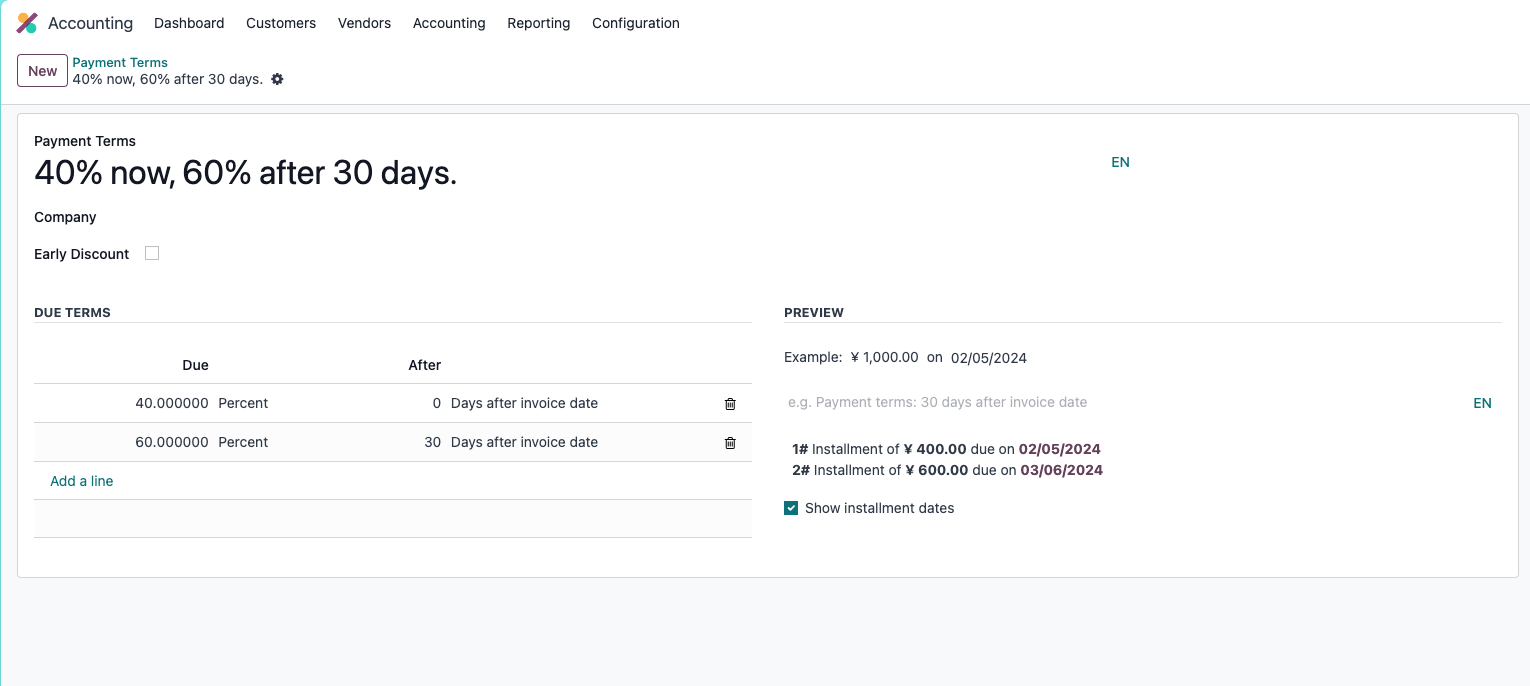
Task: Edit the 40.000000 due value cell
Action: click(171, 403)
